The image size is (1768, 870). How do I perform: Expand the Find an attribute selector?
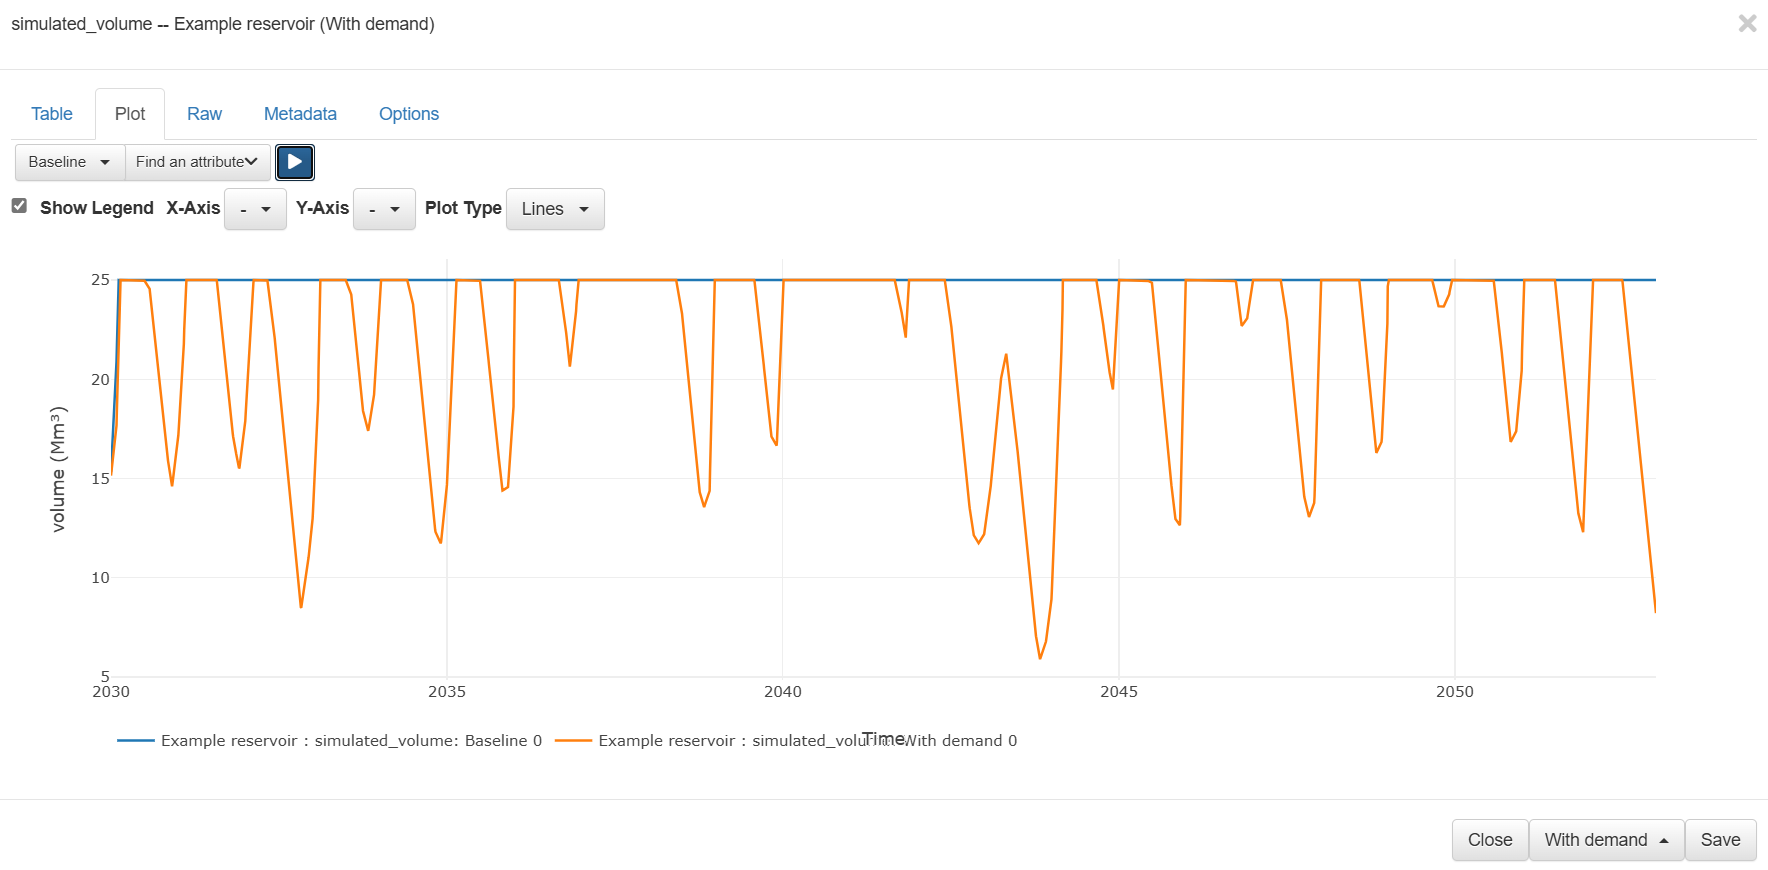pyautogui.click(x=197, y=162)
